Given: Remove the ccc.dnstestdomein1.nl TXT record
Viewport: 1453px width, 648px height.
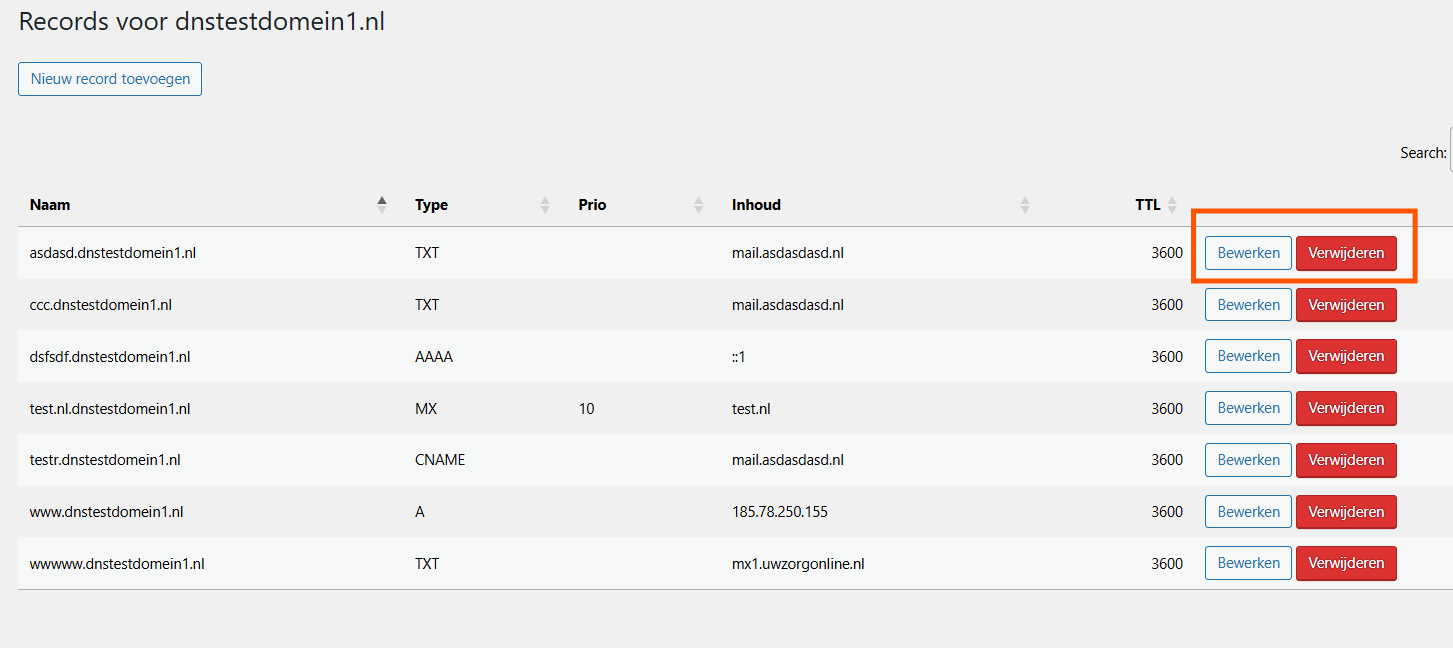Looking at the screenshot, I should 1346,305.
